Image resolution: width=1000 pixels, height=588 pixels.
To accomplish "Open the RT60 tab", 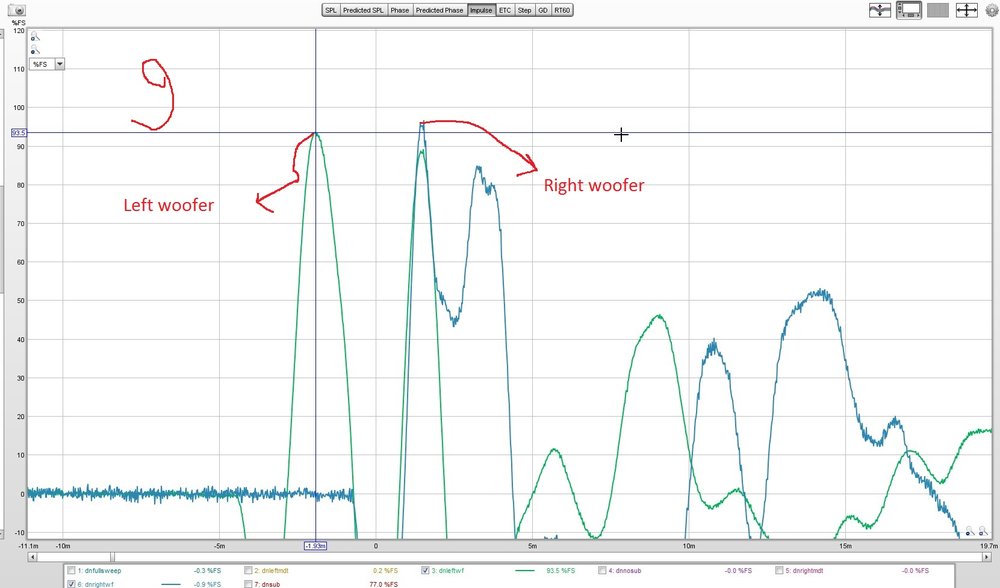I will (562, 10).
